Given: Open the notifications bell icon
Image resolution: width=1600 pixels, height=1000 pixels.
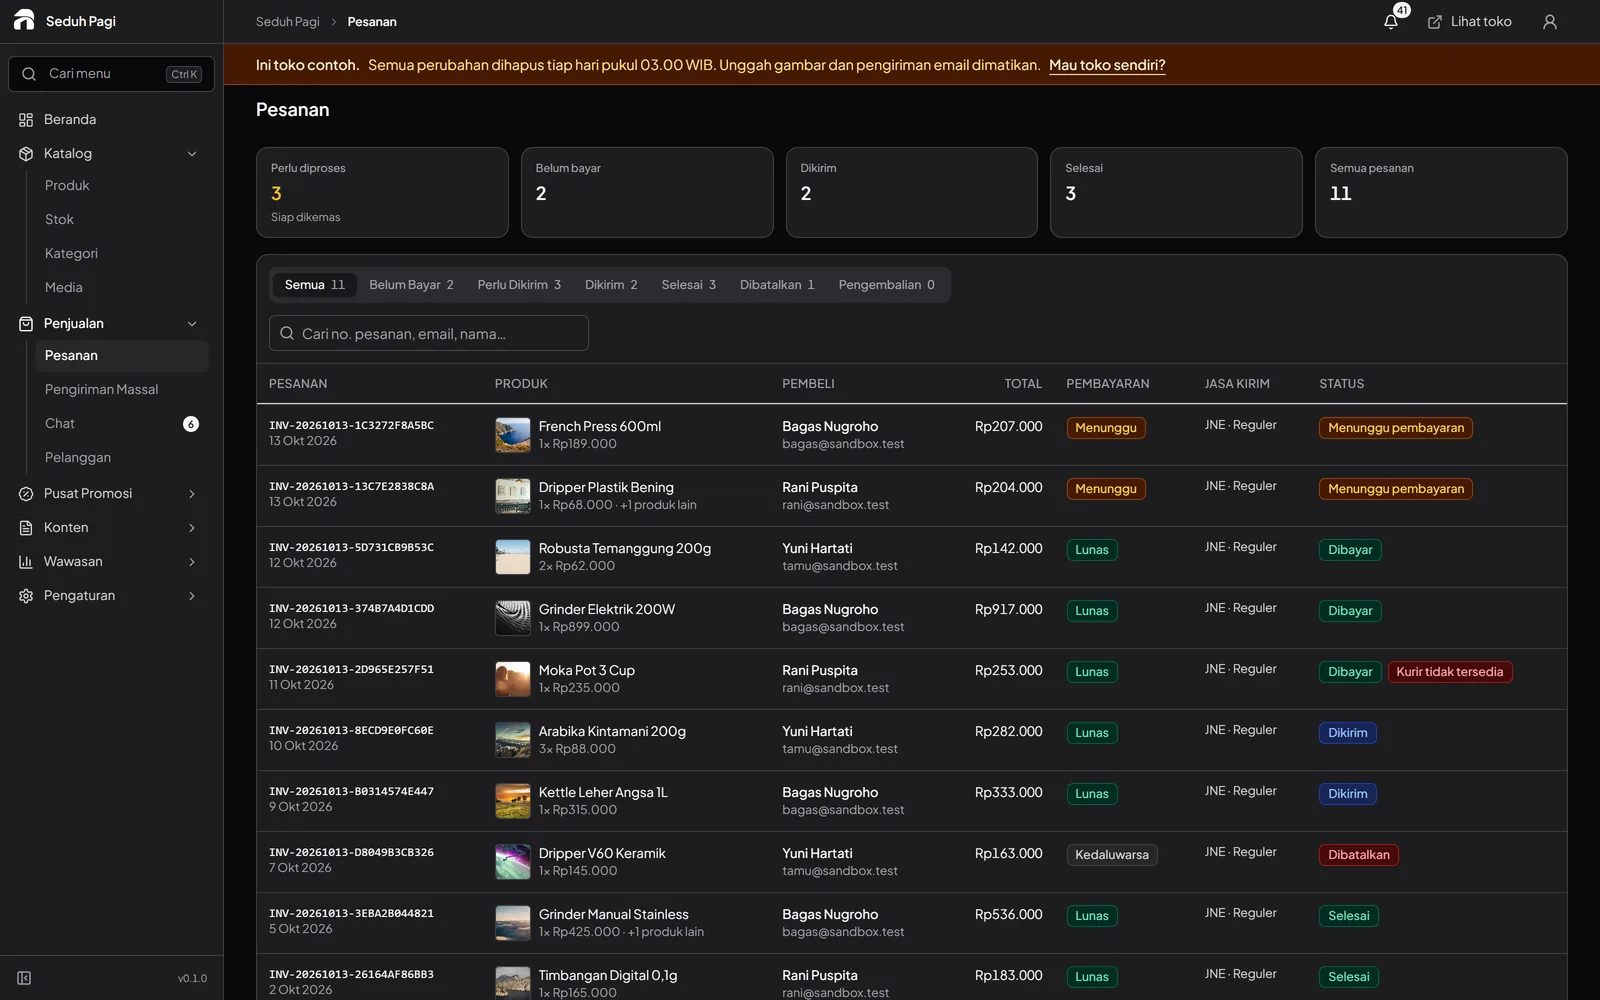Looking at the screenshot, I should coord(1391,22).
